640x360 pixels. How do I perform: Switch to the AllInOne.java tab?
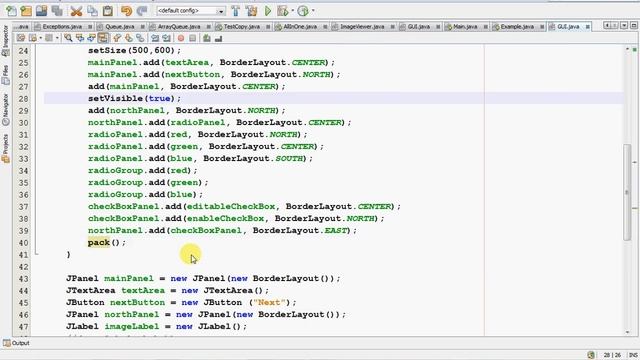300,27
